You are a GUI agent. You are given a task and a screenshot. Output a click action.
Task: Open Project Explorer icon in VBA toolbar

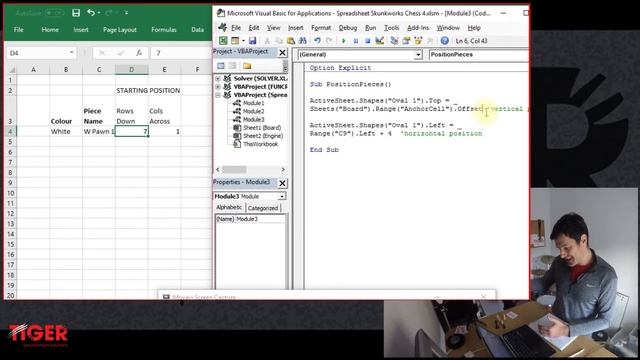(x=394, y=40)
